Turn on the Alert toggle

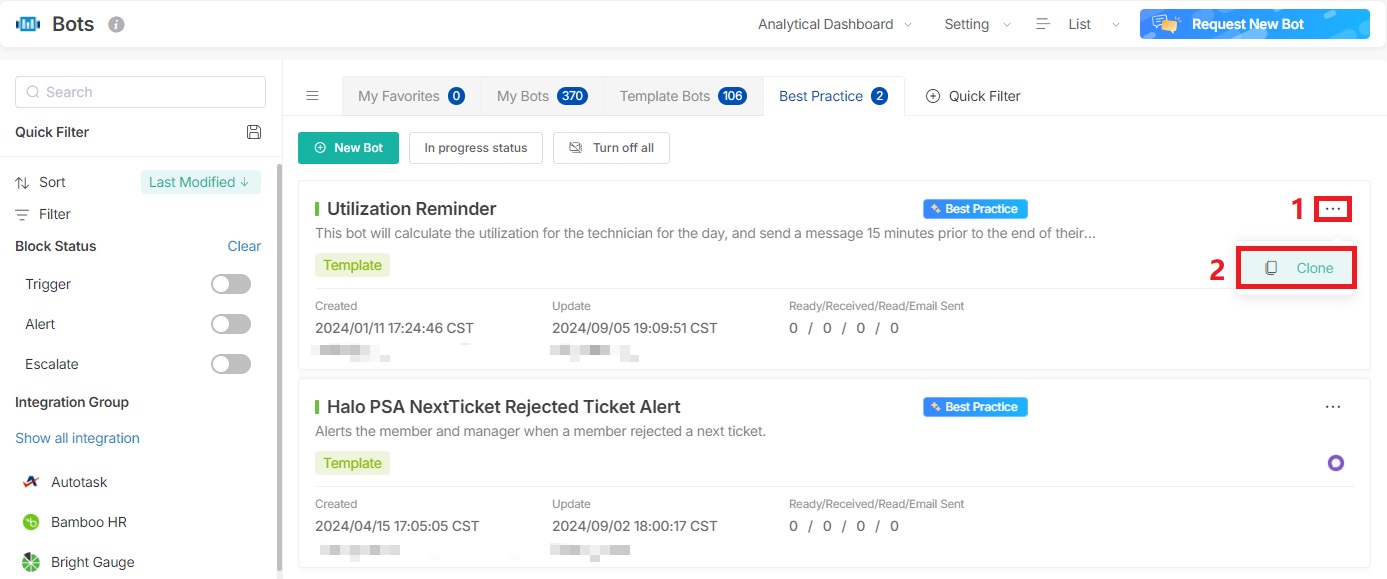point(231,324)
